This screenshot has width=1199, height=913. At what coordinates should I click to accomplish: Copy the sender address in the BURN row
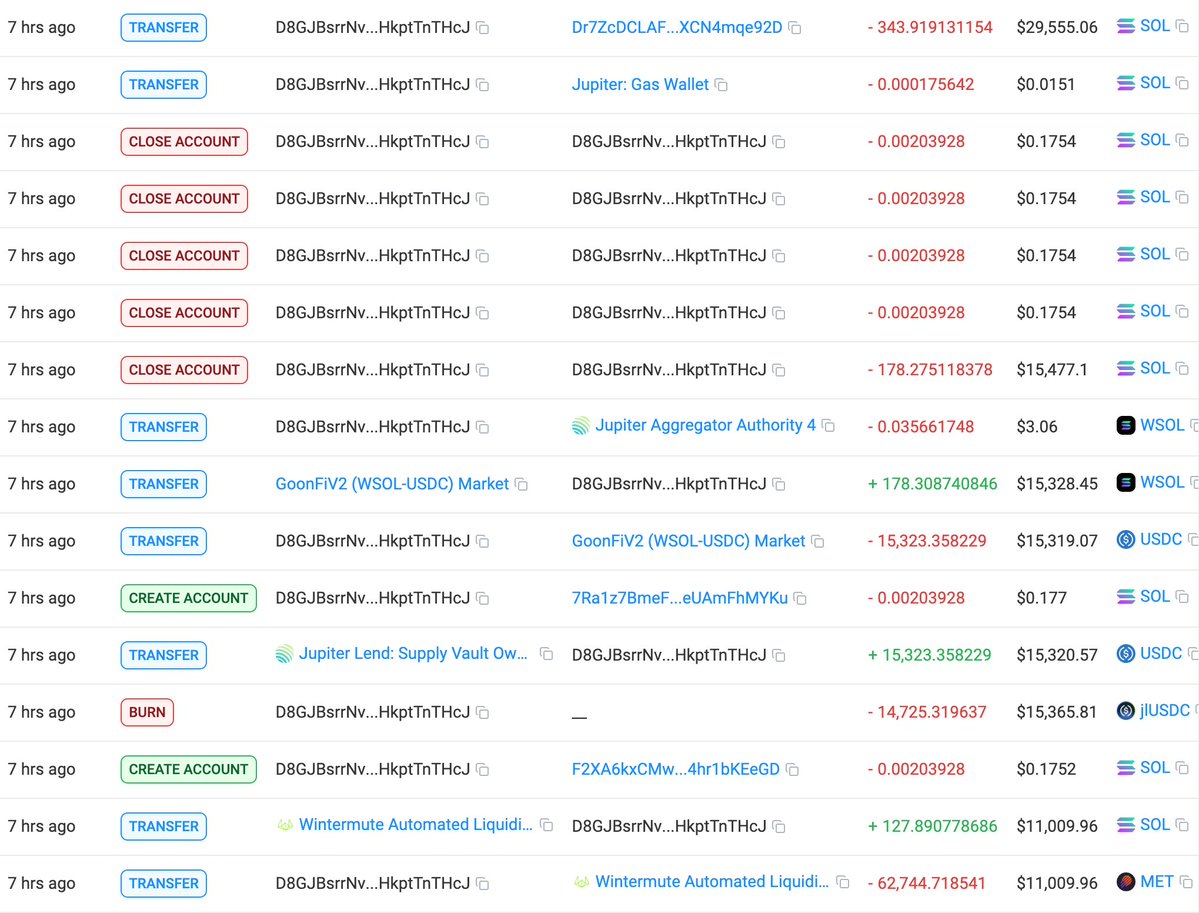(x=483, y=713)
